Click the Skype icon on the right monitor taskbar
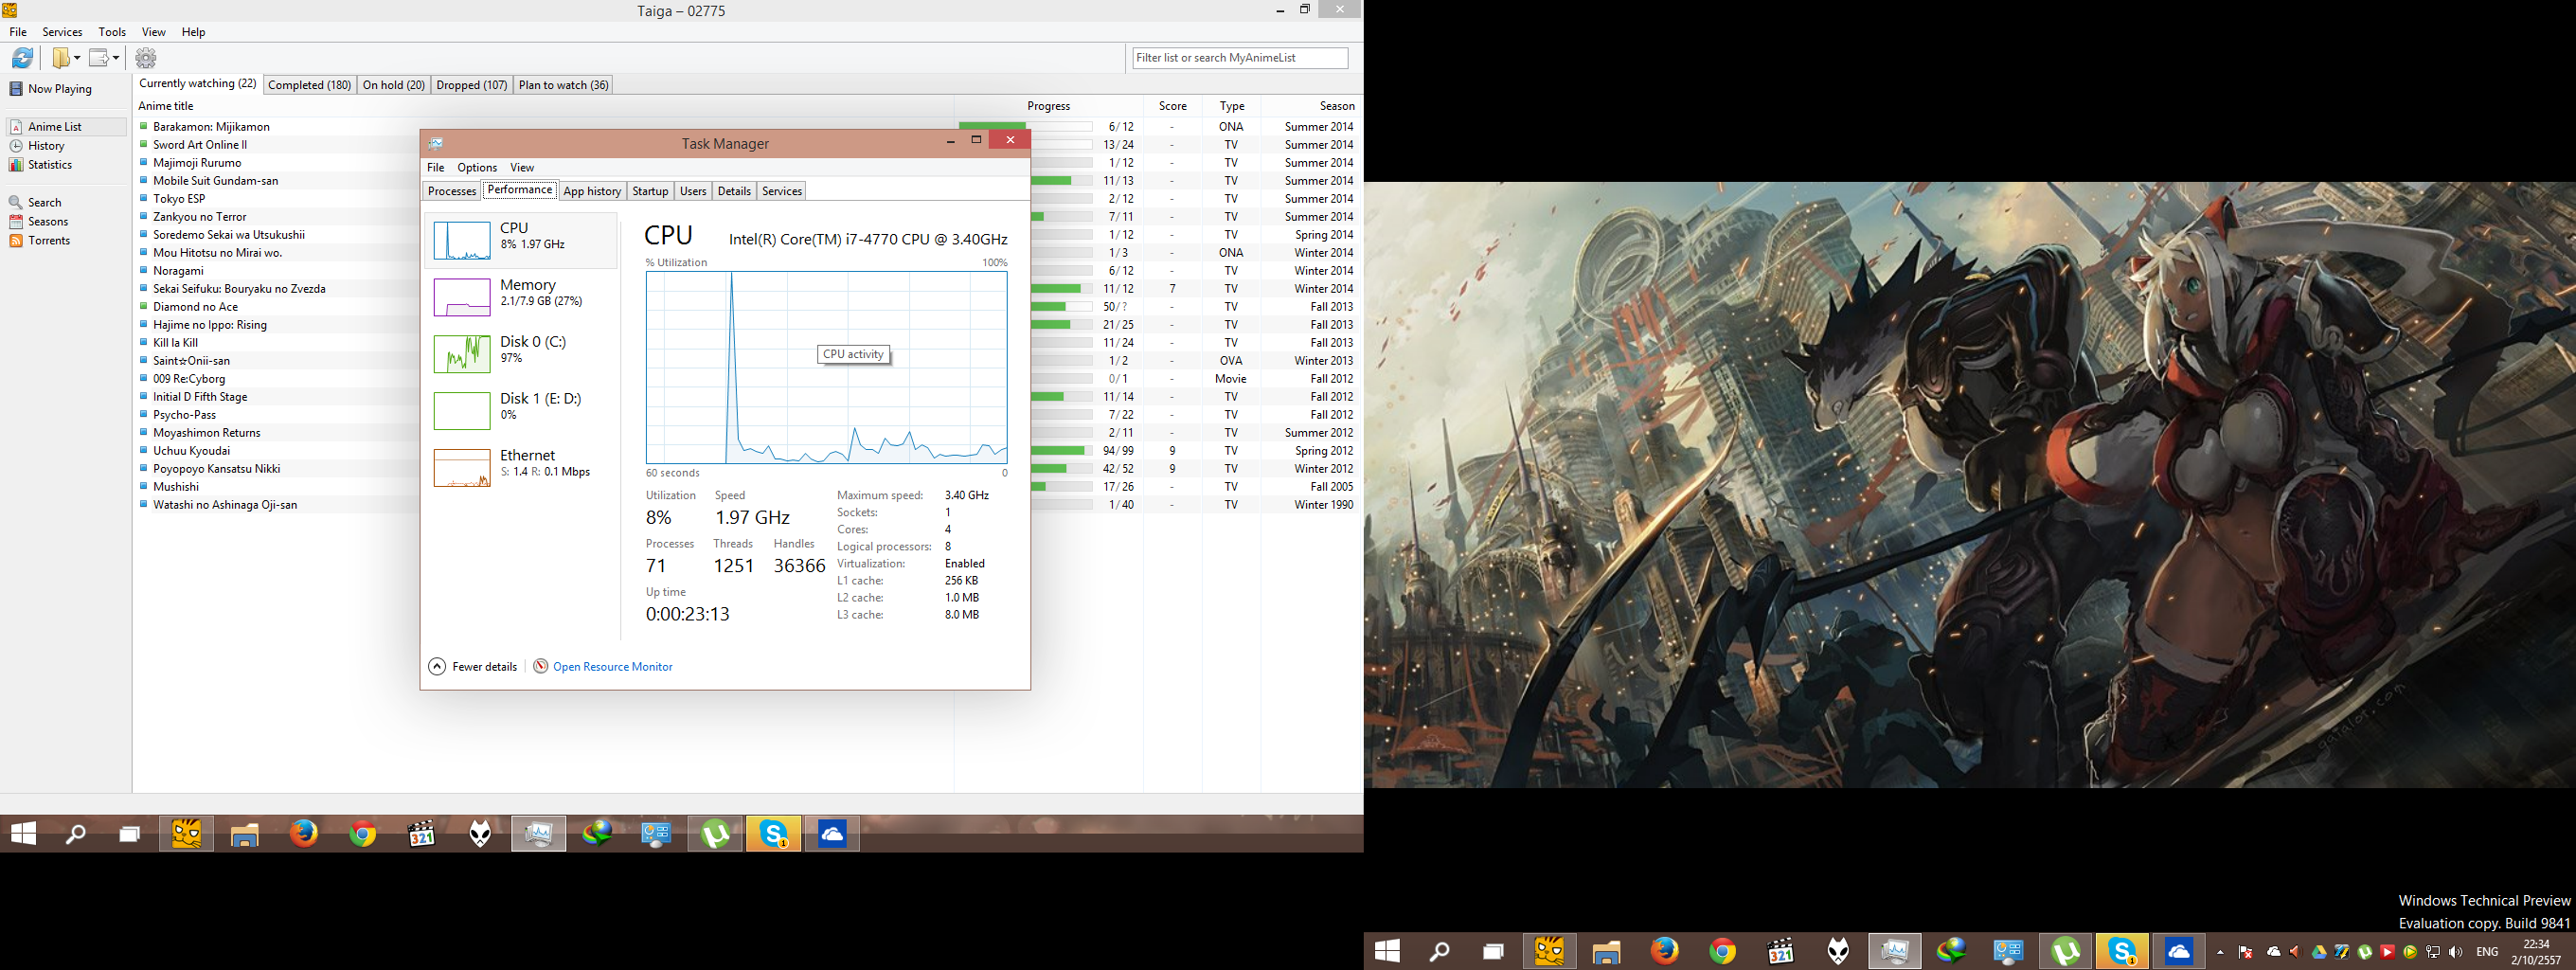The width and height of the screenshot is (2576, 970). [2122, 951]
